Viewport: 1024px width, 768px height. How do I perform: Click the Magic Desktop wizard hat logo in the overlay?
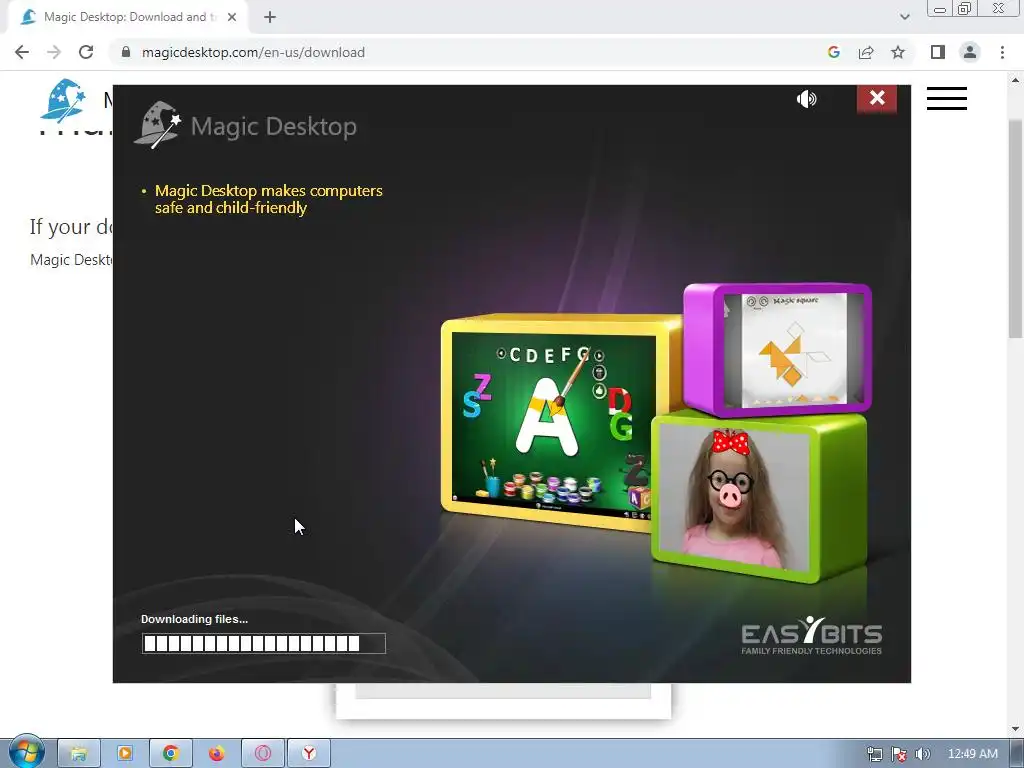157,125
